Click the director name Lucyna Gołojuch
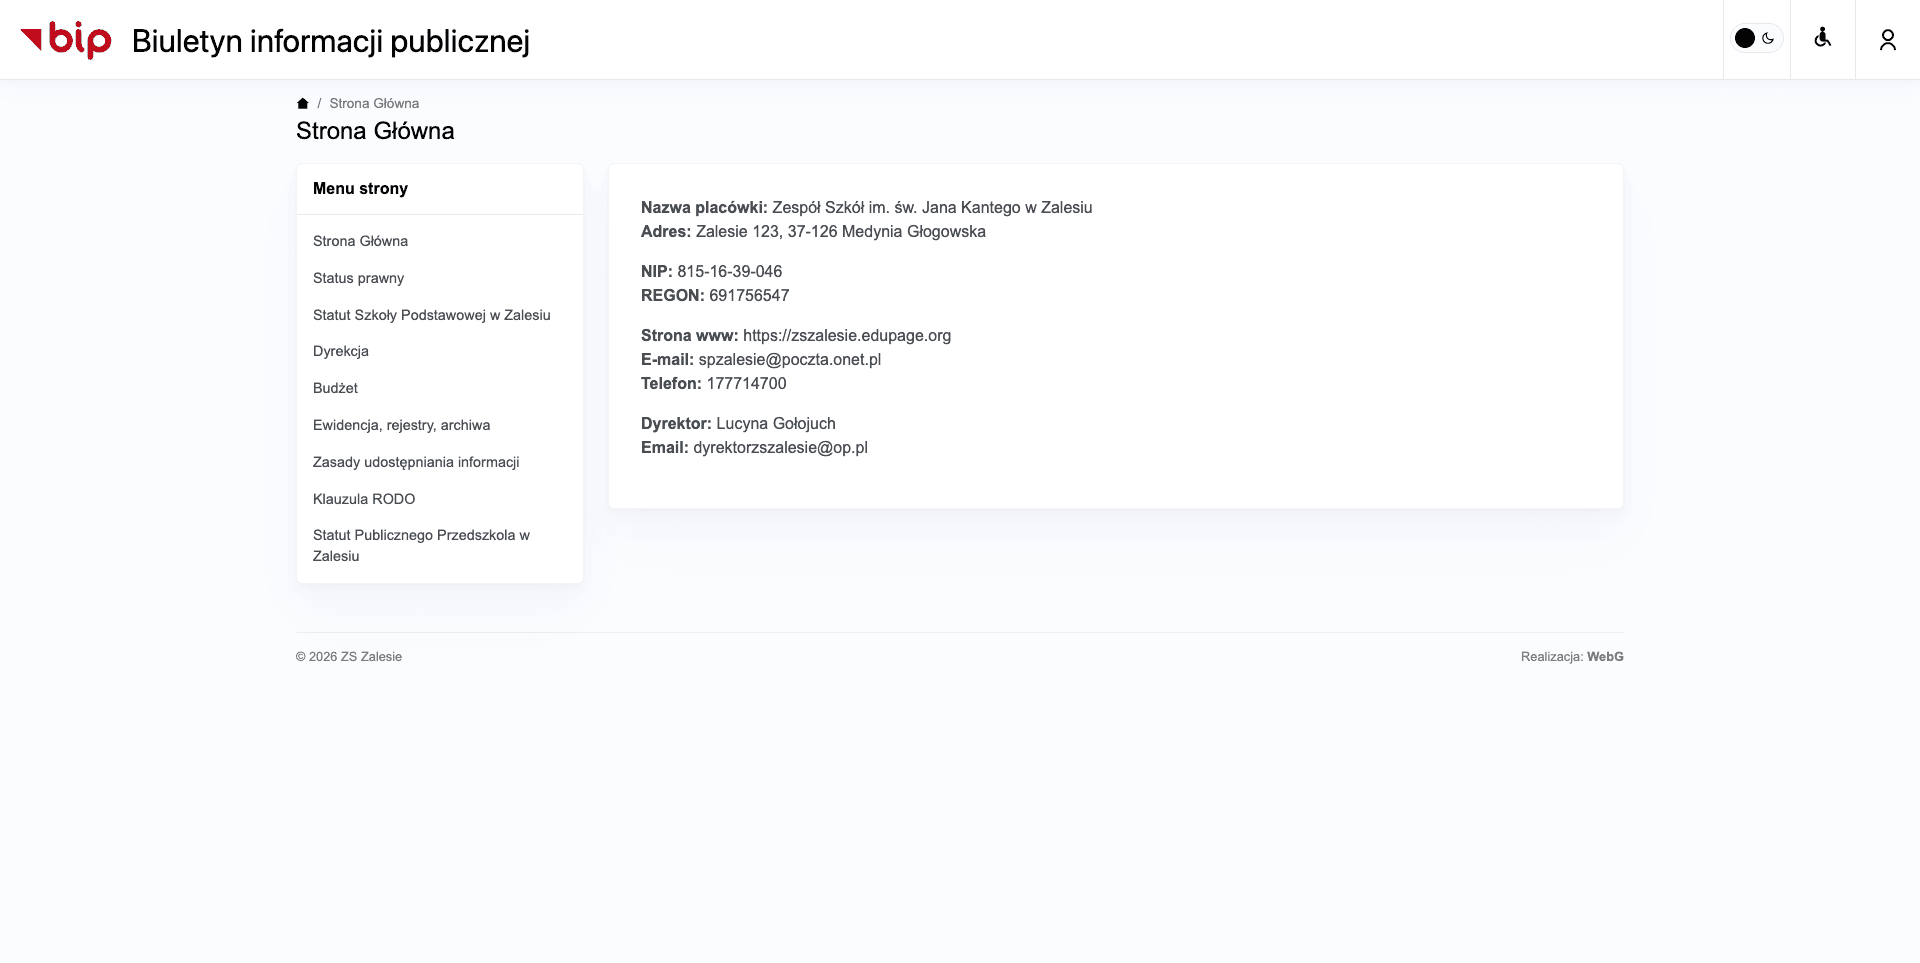 [775, 423]
